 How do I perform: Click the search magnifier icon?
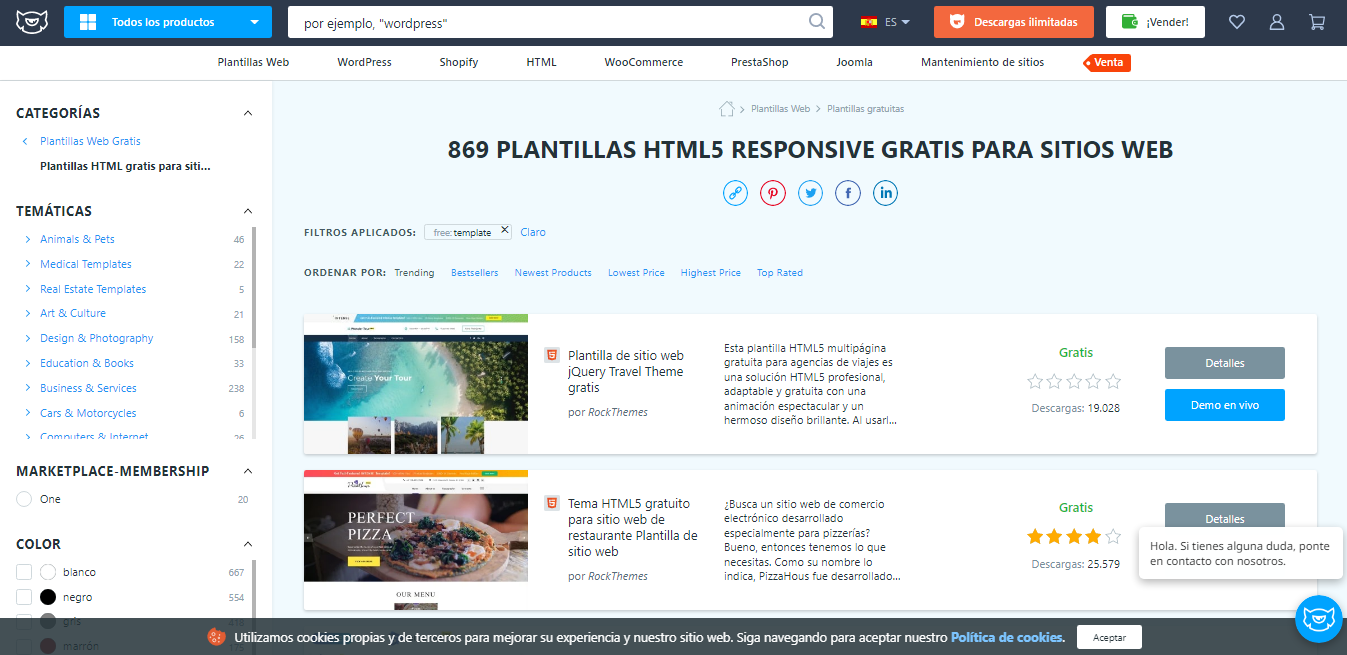[x=817, y=21]
